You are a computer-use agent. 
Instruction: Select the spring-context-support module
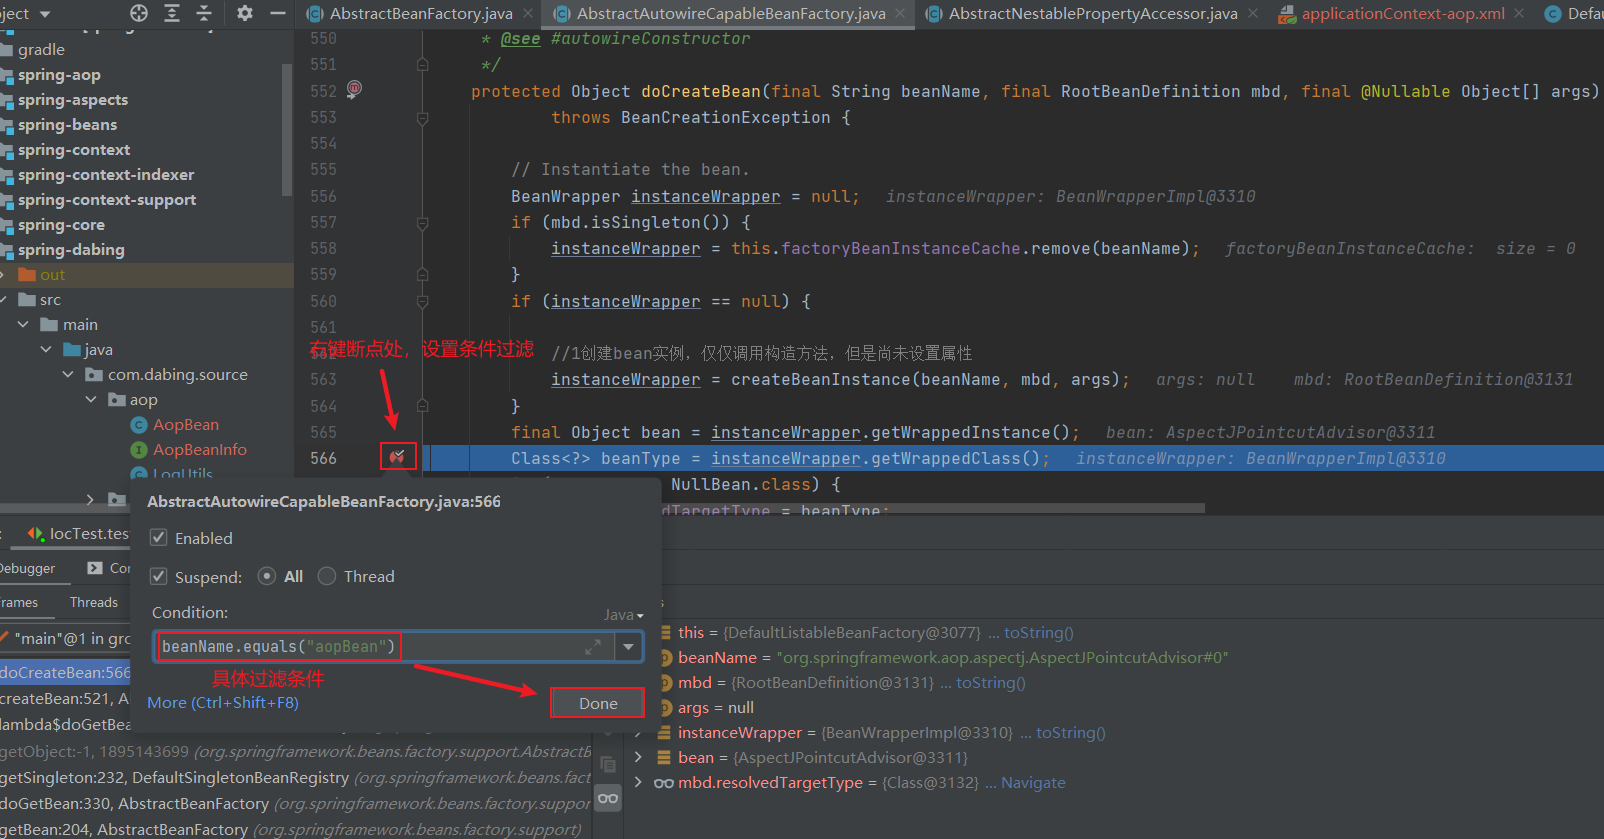(107, 200)
